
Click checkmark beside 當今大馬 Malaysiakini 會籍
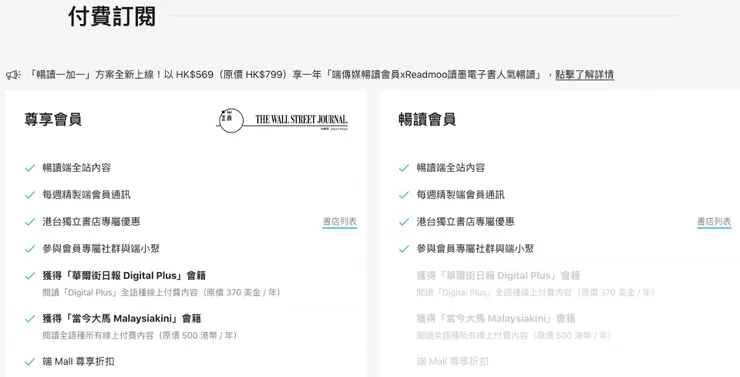tap(30, 319)
